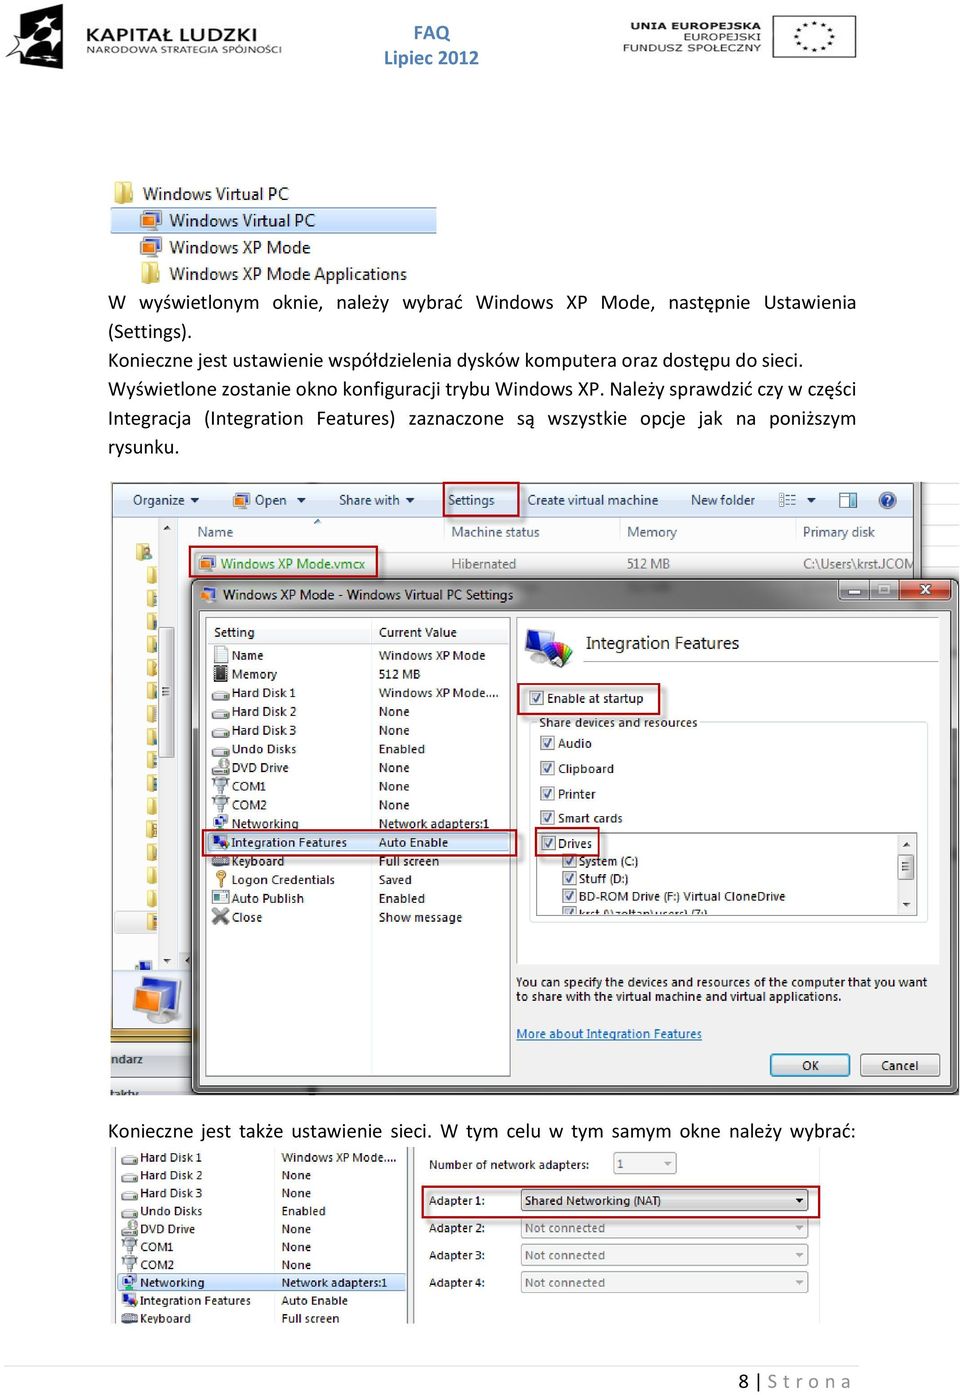
Task: Sort by the Name column header
Action: tap(215, 532)
